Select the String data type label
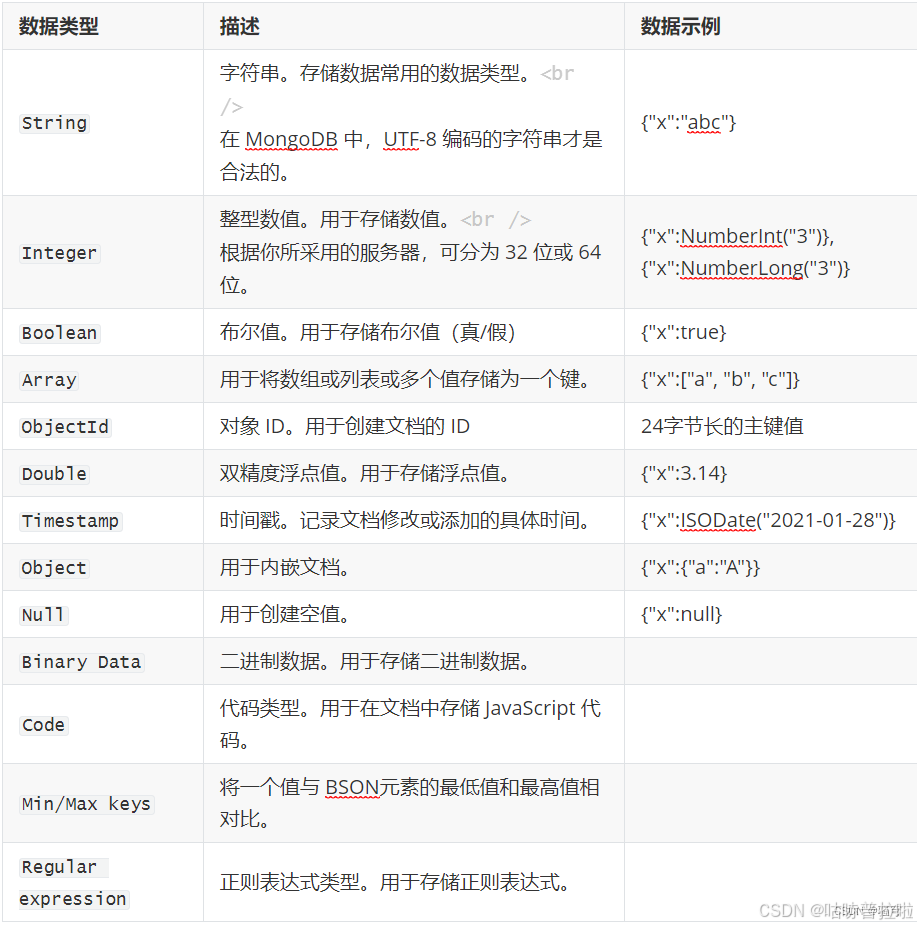917x926 pixels. 54,122
